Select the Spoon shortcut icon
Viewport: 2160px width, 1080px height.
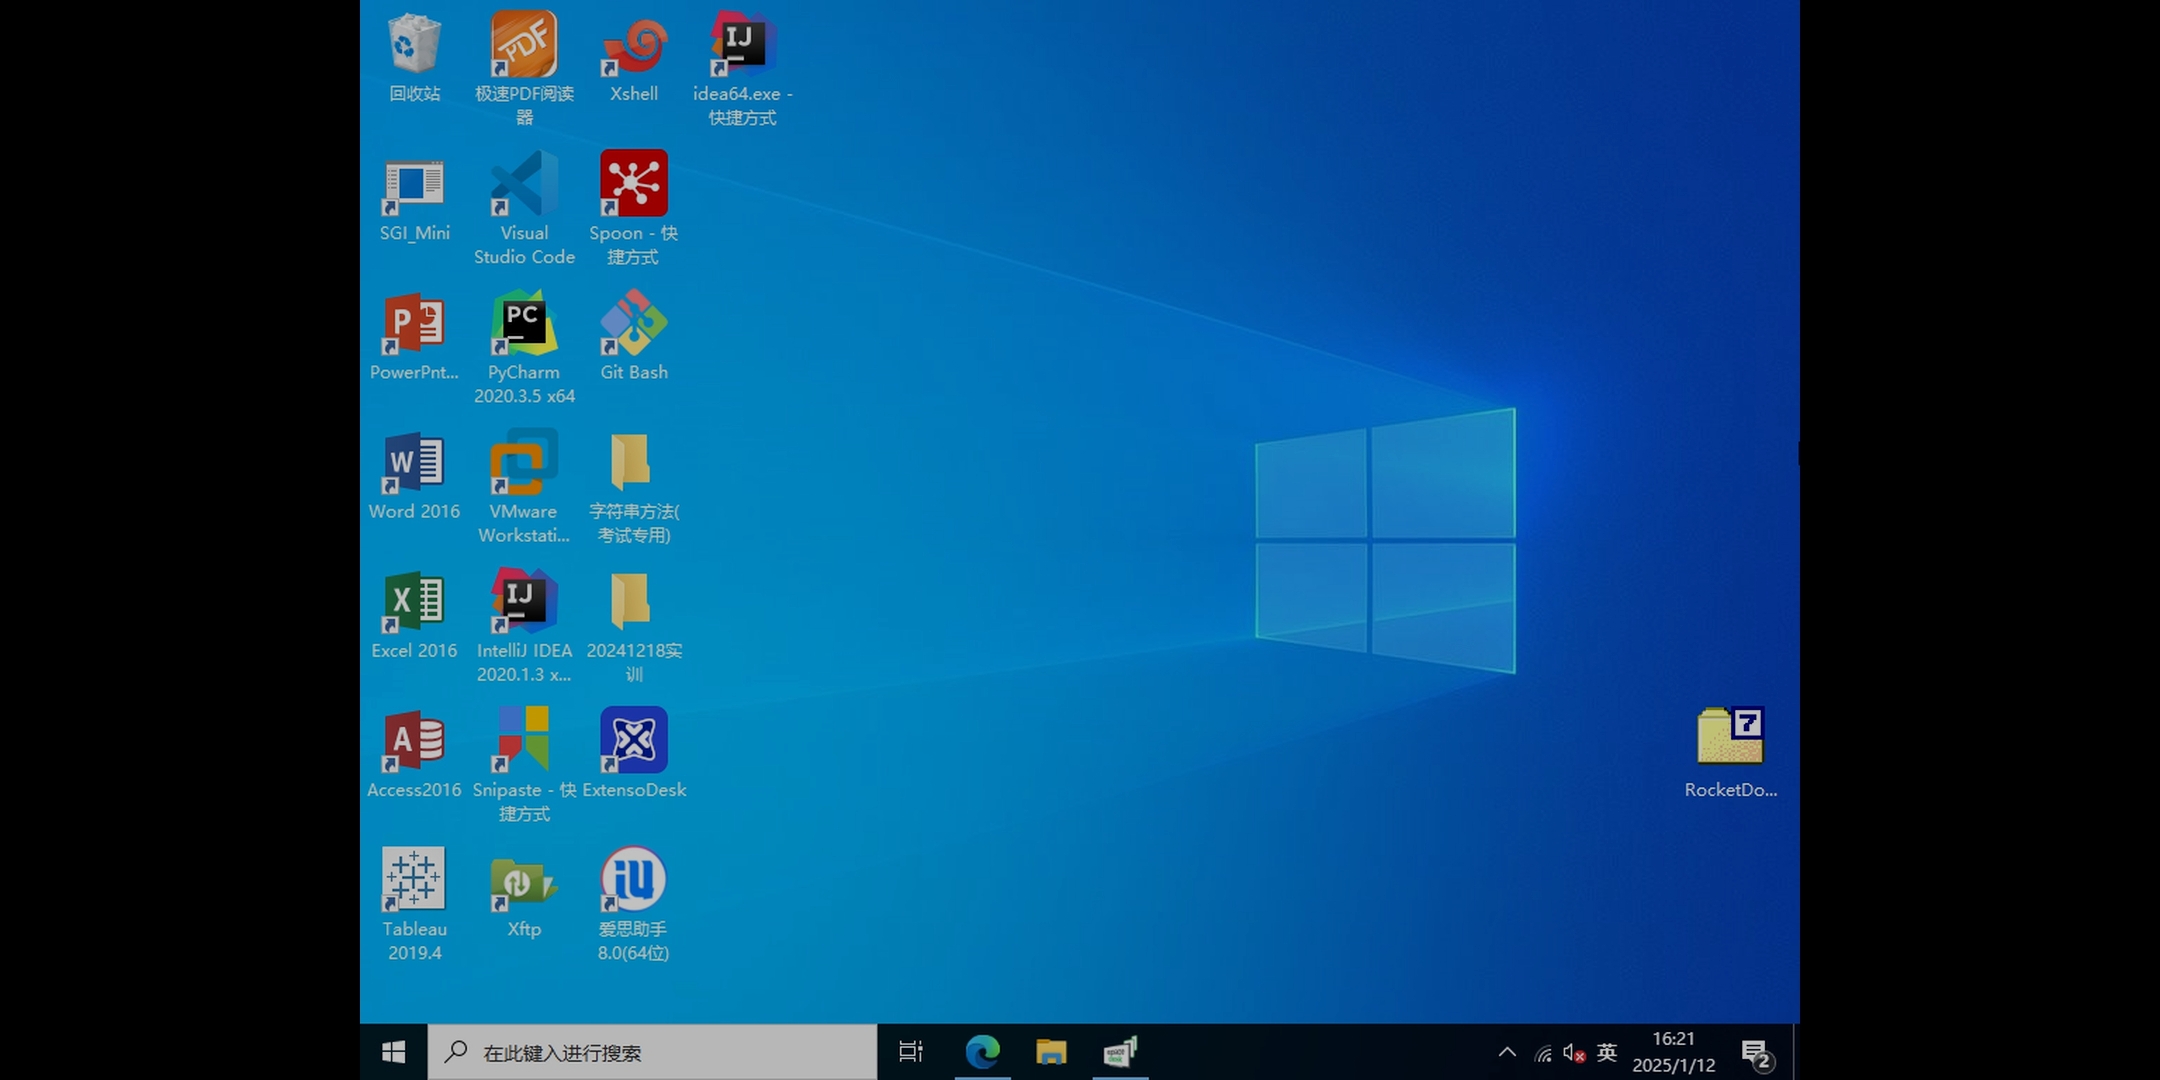[x=633, y=185]
